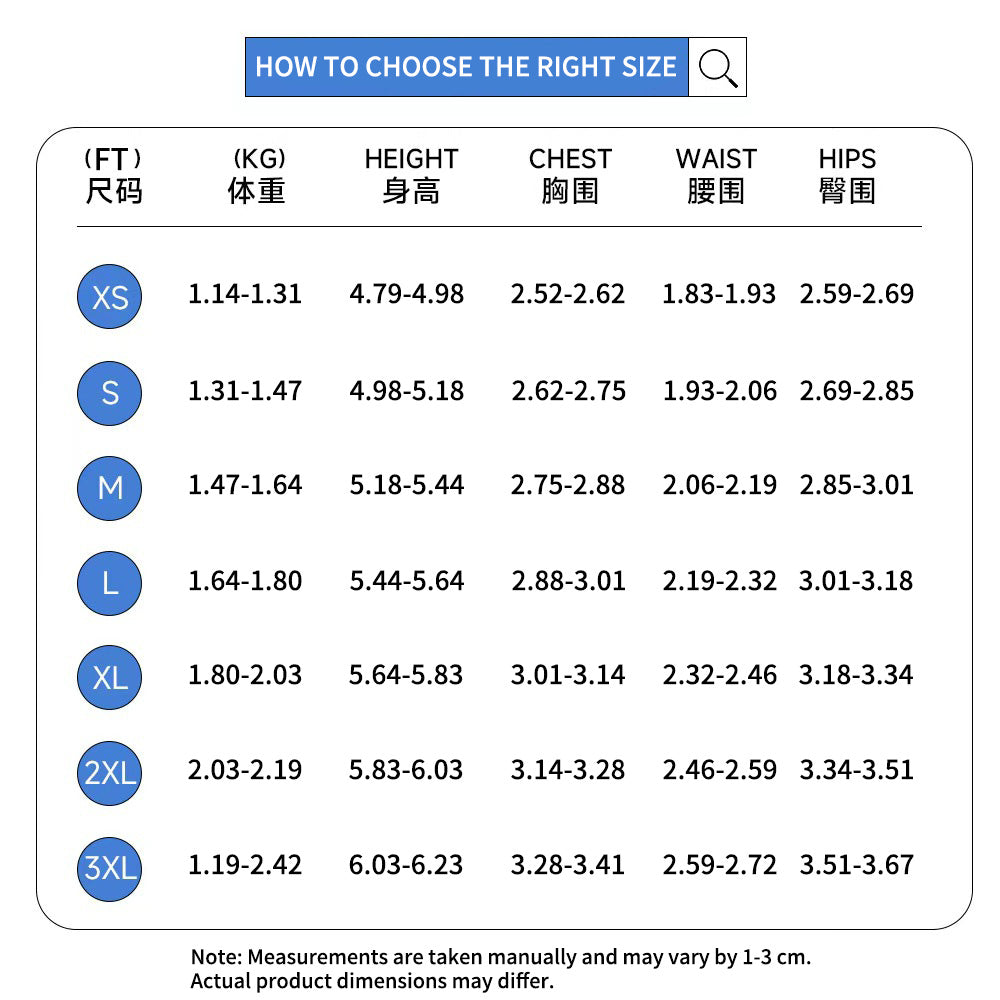The width and height of the screenshot is (1000, 1000).
Task: Click the 'How to choose the right size' banner
Action: pyautogui.click(x=466, y=68)
